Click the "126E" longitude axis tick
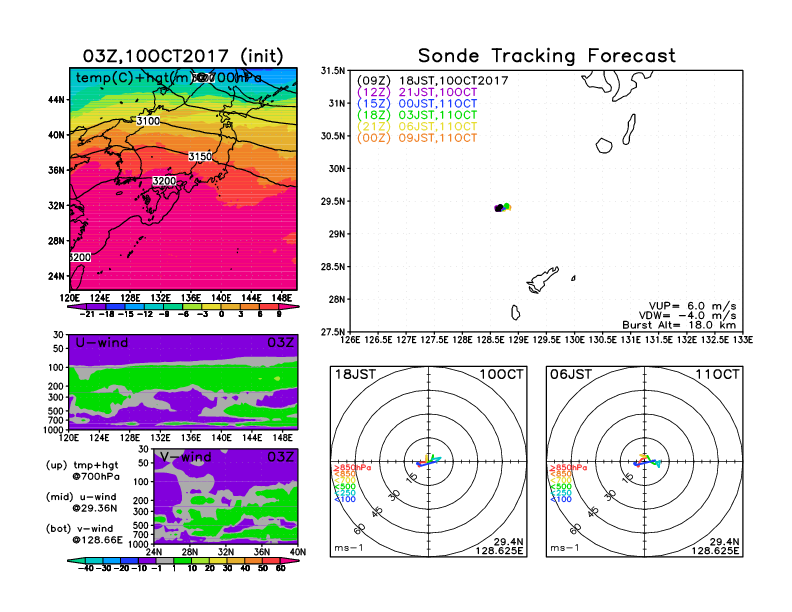Image resolution: width=792 pixels, height=612 pixels. point(350,340)
